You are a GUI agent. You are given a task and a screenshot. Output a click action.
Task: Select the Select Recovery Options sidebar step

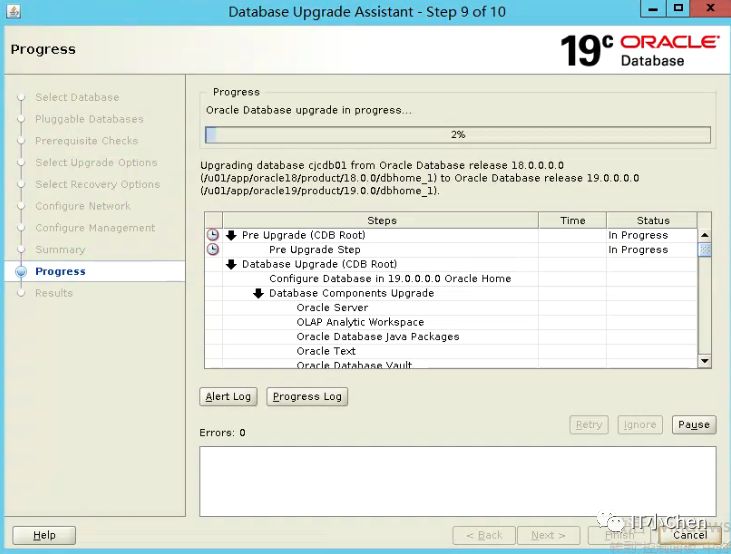click(97, 184)
